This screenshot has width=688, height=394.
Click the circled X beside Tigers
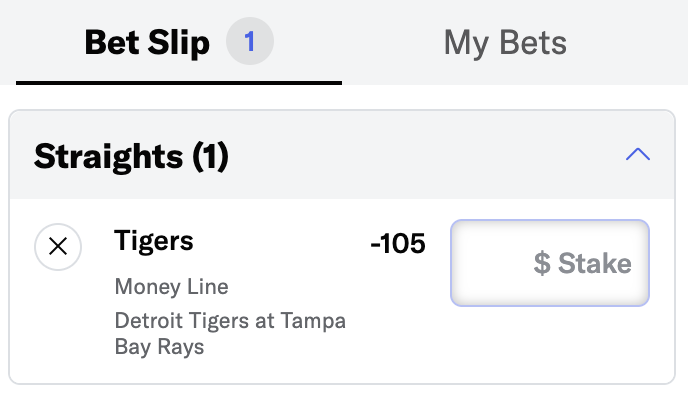point(58,247)
